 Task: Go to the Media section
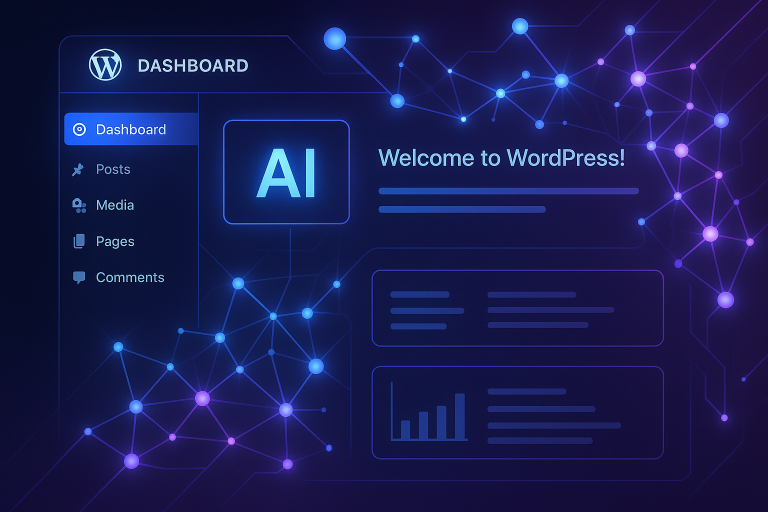coord(115,205)
